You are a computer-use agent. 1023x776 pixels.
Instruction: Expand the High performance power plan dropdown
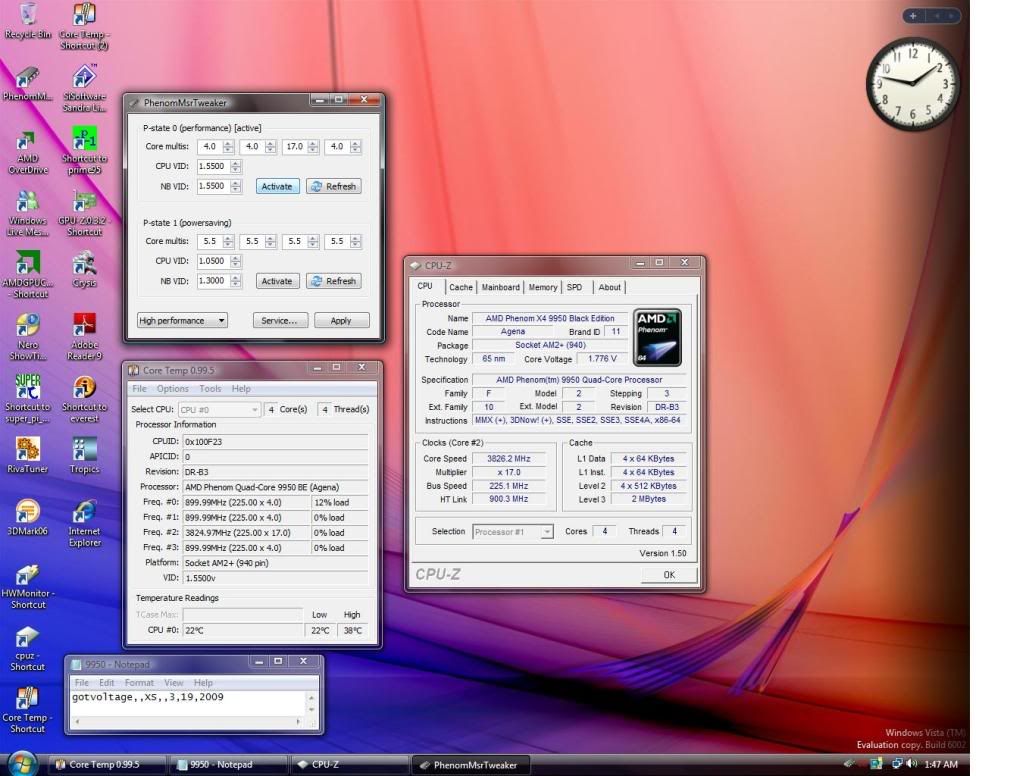182,321
